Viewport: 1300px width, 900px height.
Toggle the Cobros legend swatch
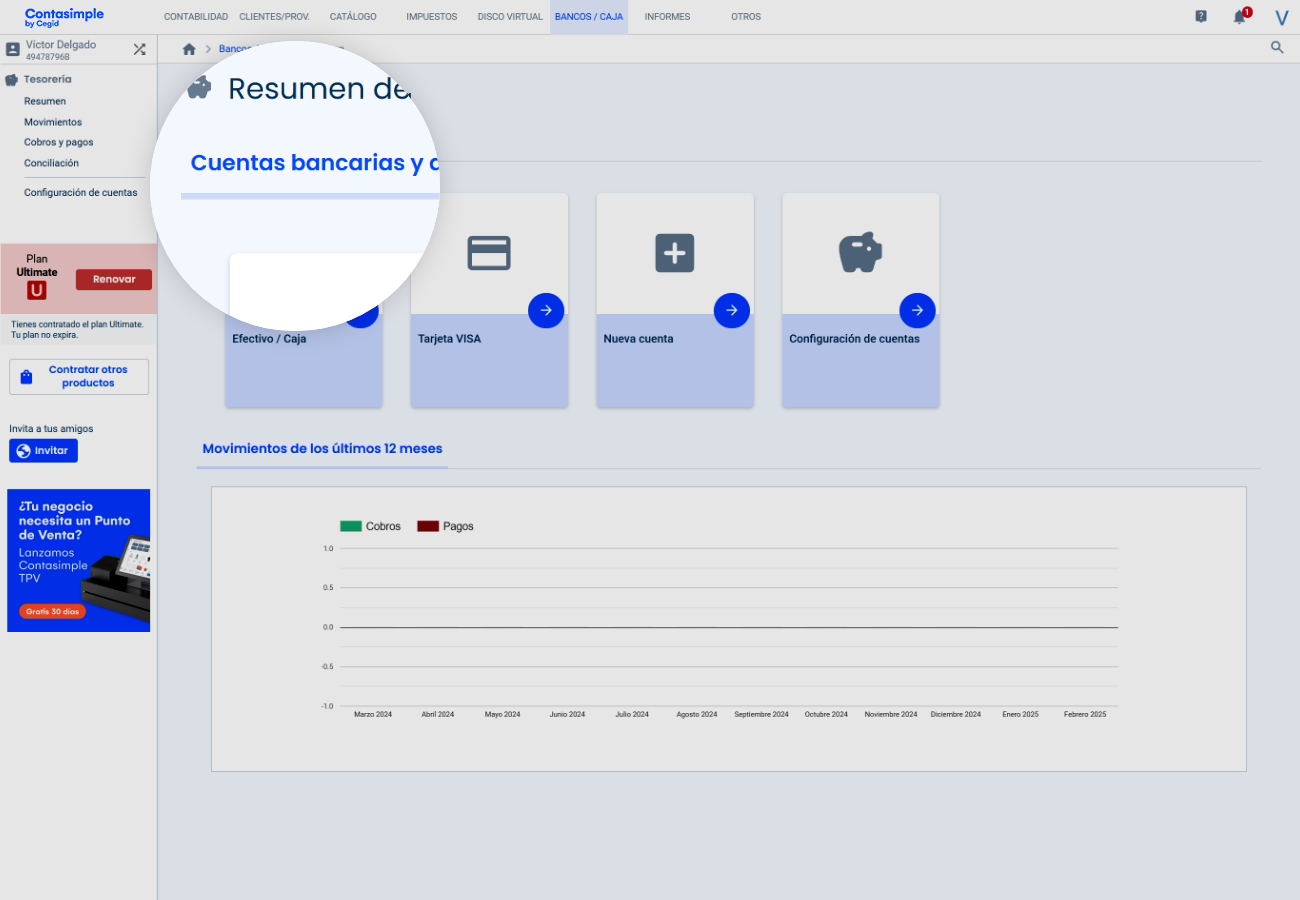[351, 526]
